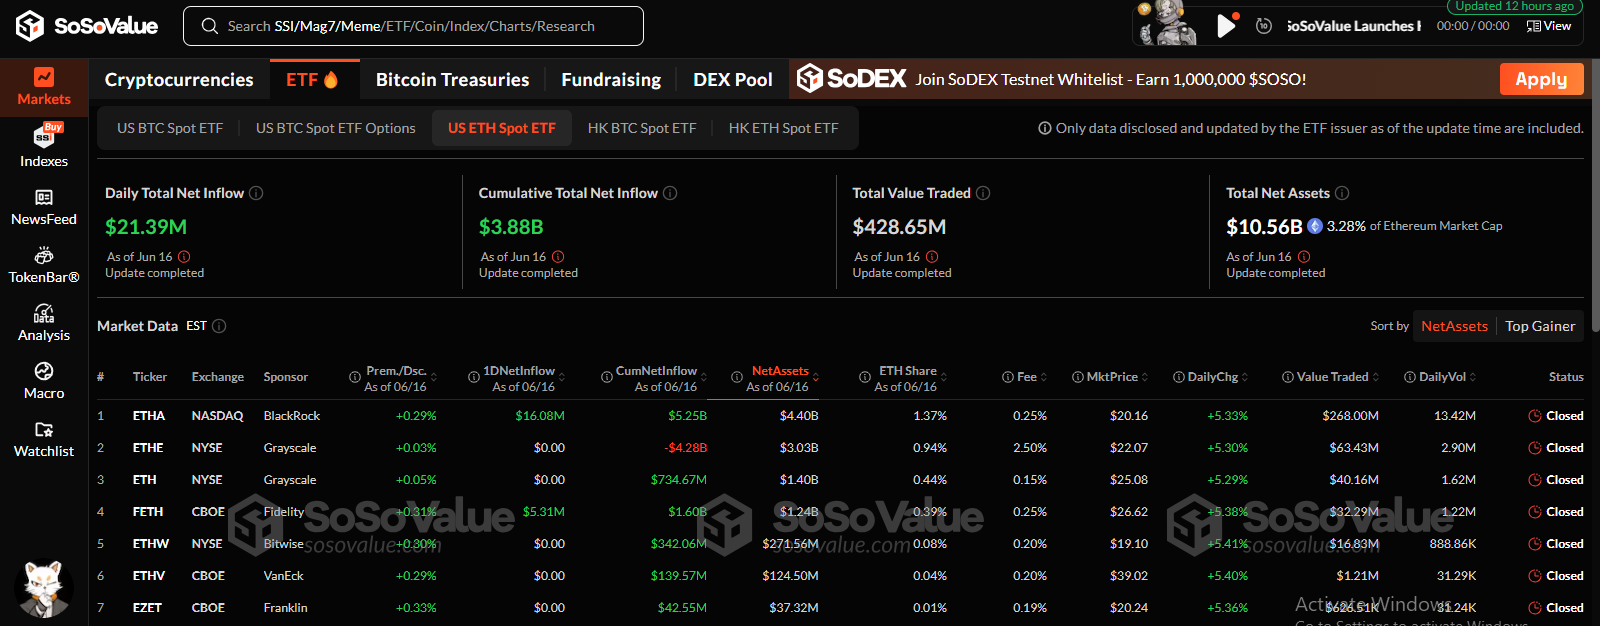This screenshot has width=1600, height=626.
Task: Sort table by MktPrice column arrows
Action: [x=1145, y=378]
